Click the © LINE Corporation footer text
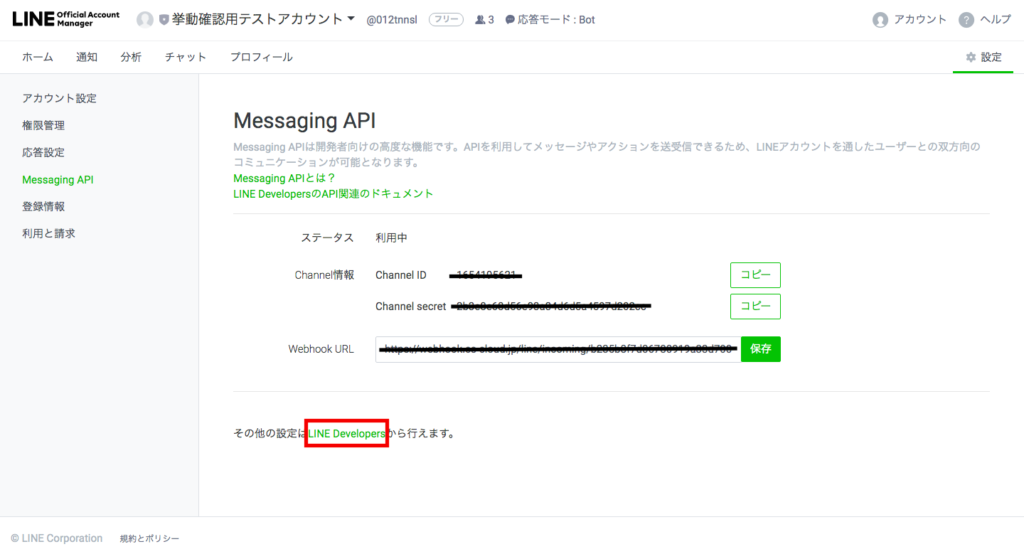Viewport: 1024px width, 559px height. pos(57,539)
